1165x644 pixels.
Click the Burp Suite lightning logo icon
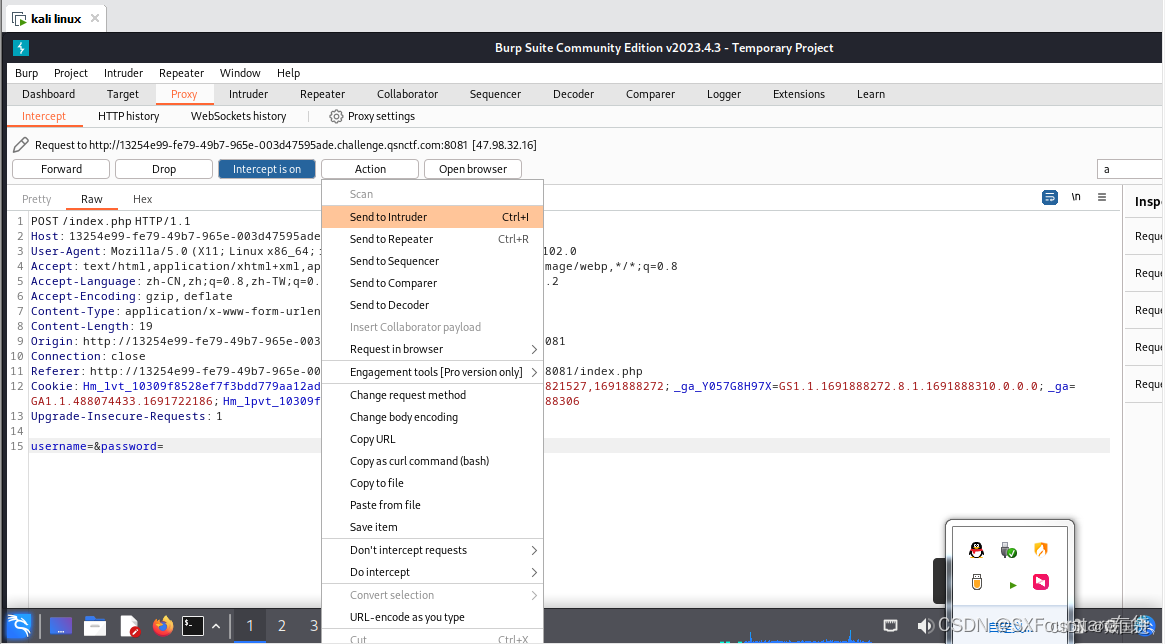21,48
